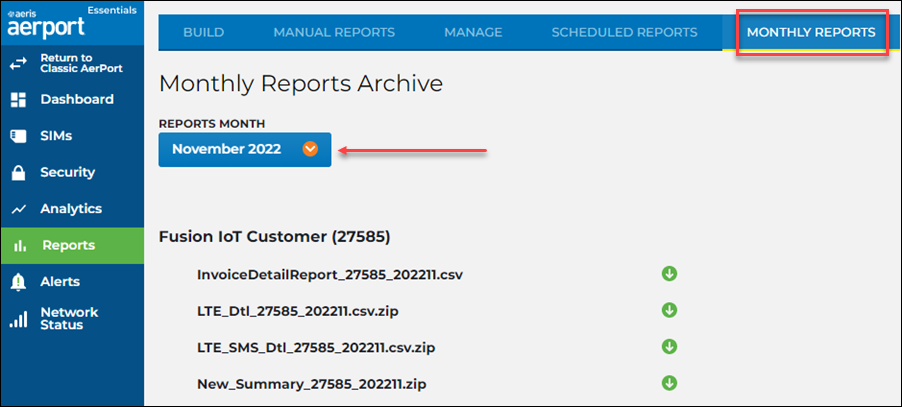
Task: Switch to the Build tab
Action: tap(204, 33)
